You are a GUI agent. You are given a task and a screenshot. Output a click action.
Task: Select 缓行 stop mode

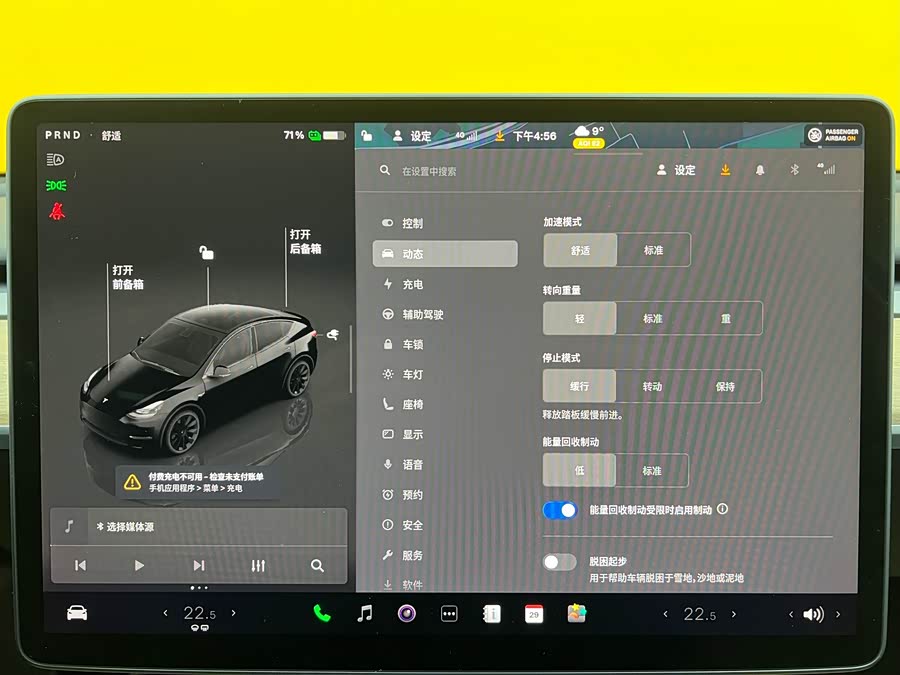(x=579, y=386)
